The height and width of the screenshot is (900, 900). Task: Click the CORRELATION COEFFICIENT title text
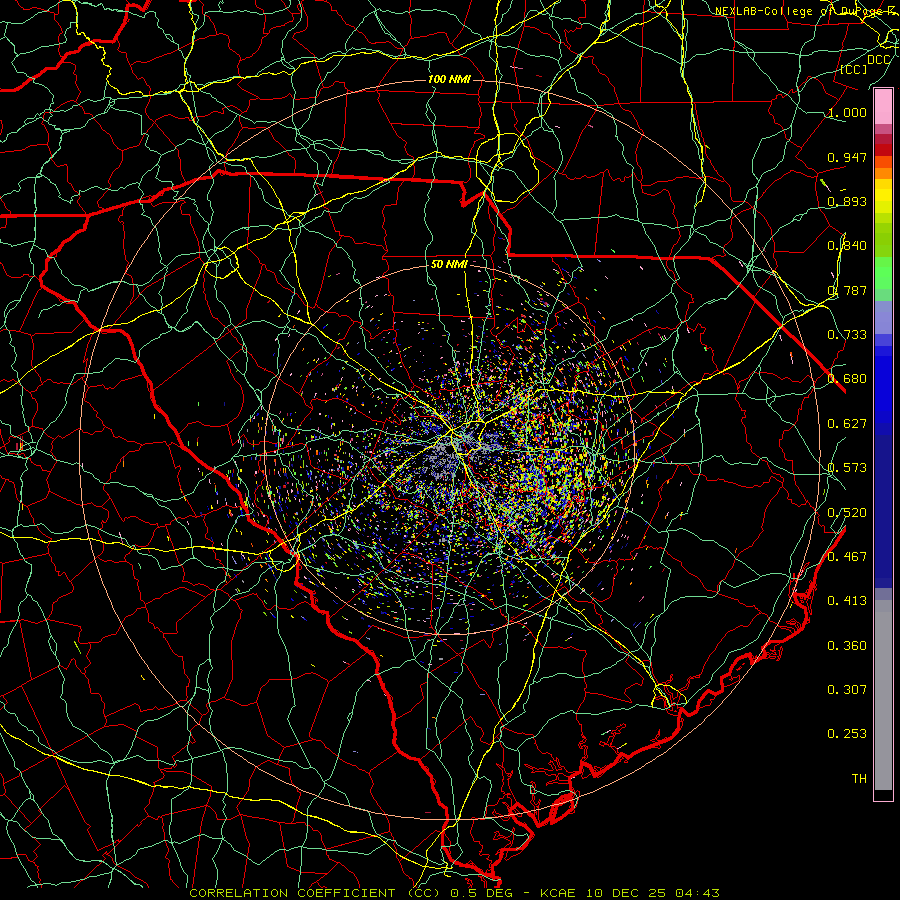tap(292, 893)
